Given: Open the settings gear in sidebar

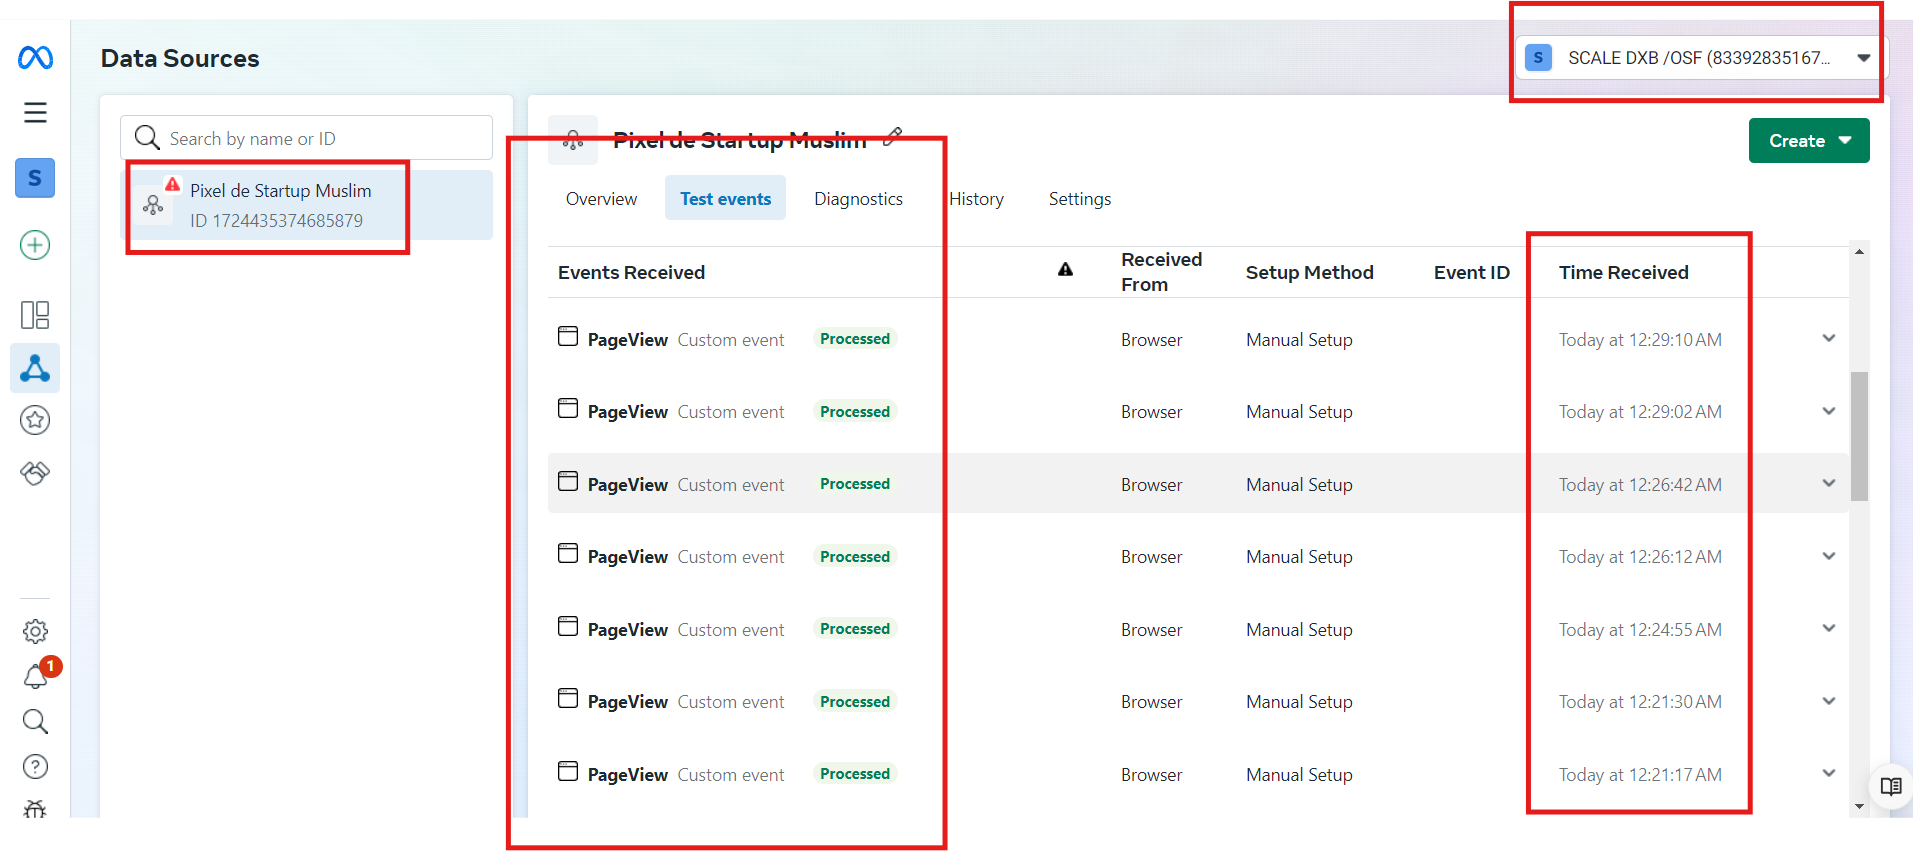Looking at the screenshot, I should pos(35,631).
